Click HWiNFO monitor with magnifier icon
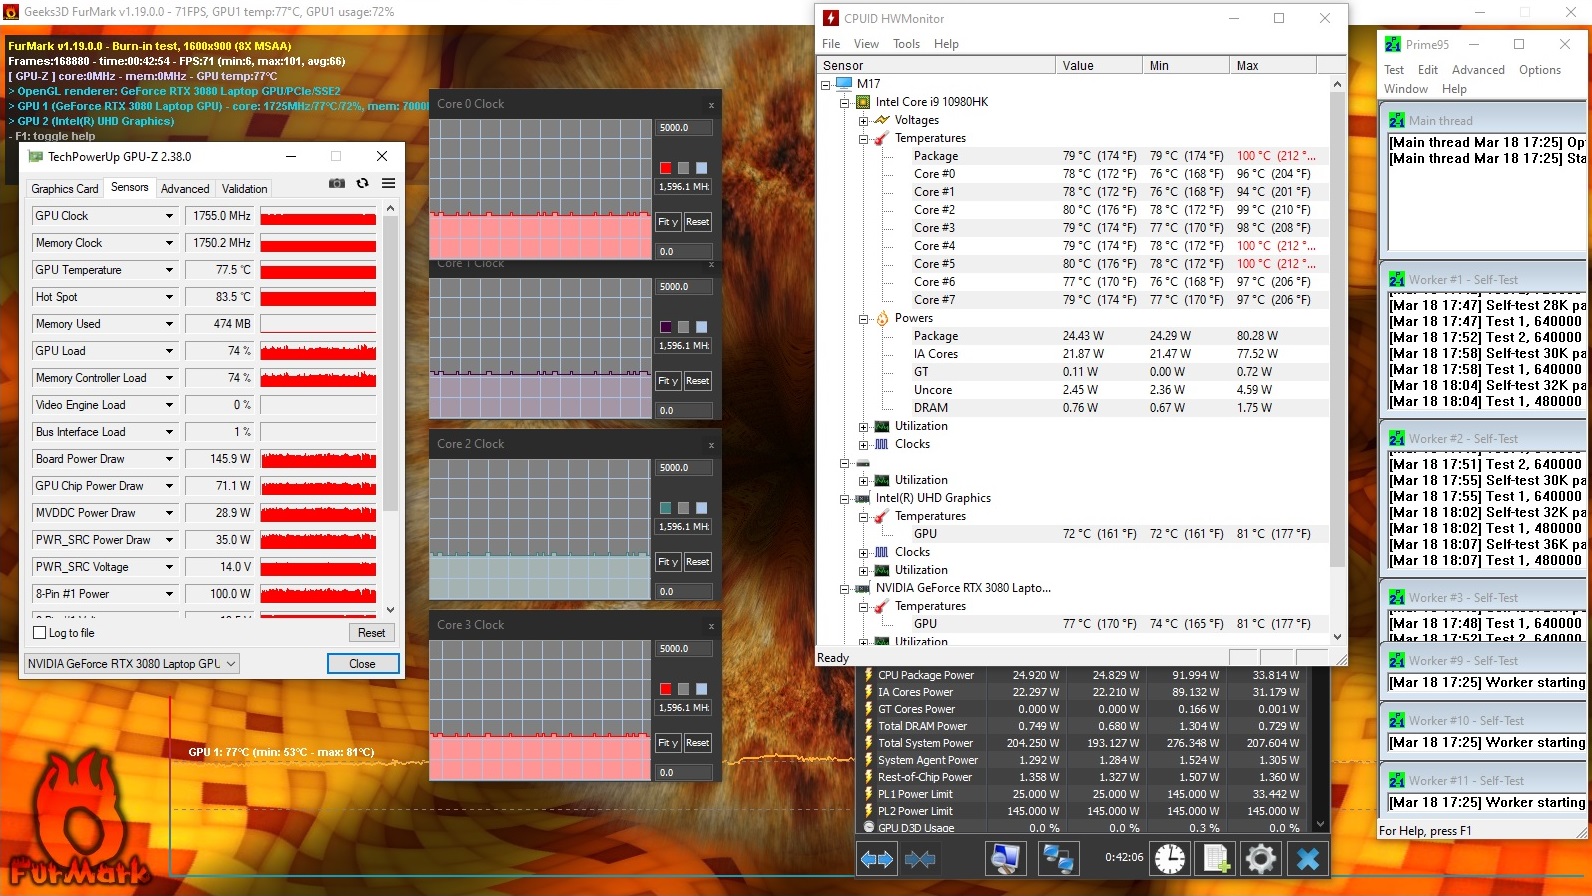Image resolution: width=1592 pixels, height=896 pixels. [x=1005, y=859]
